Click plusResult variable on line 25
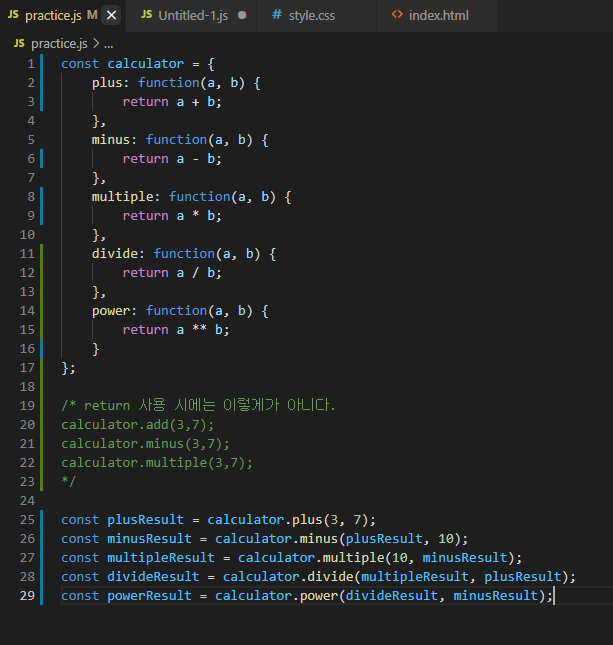 pyautogui.click(x=145, y=520)
